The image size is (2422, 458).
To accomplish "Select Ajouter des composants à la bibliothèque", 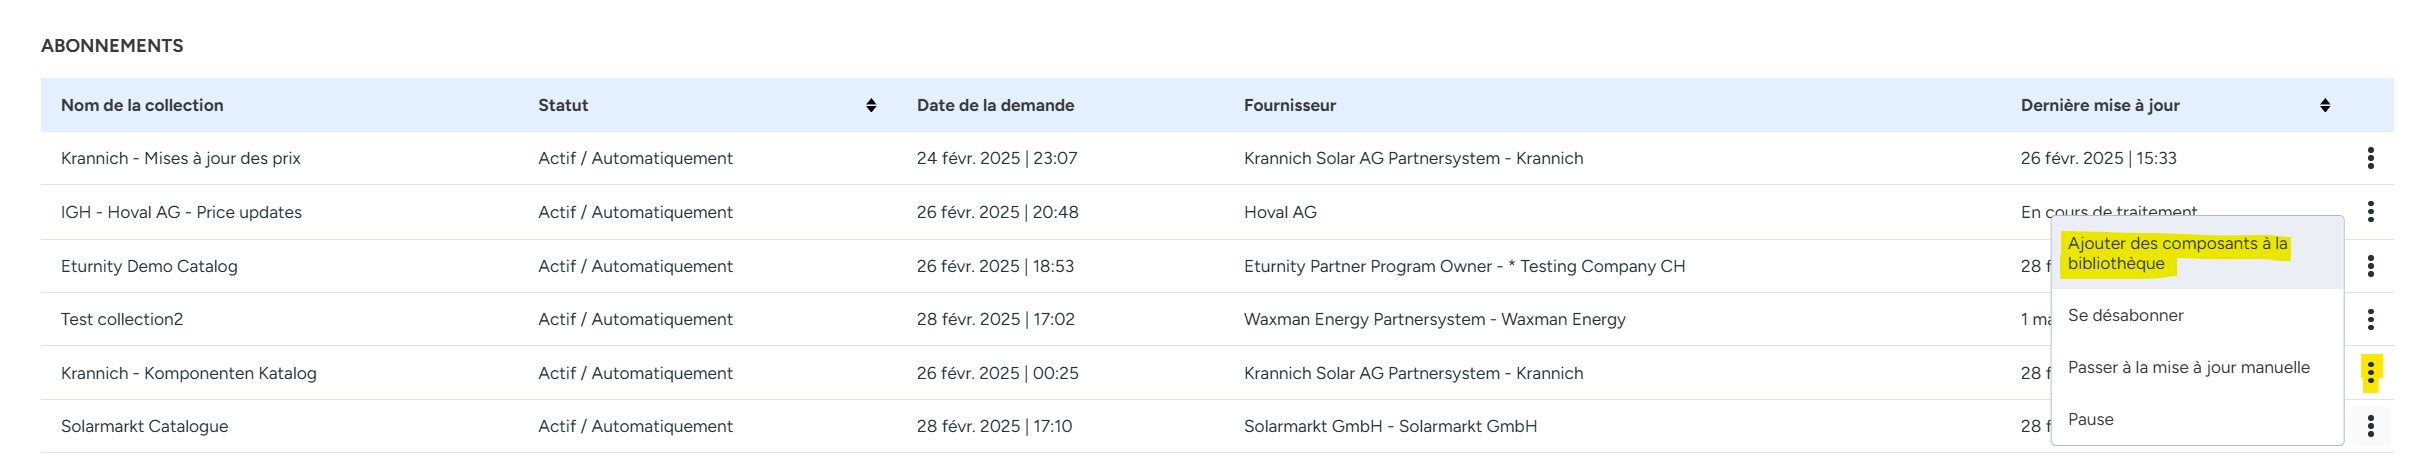I will coord(2177,254).
